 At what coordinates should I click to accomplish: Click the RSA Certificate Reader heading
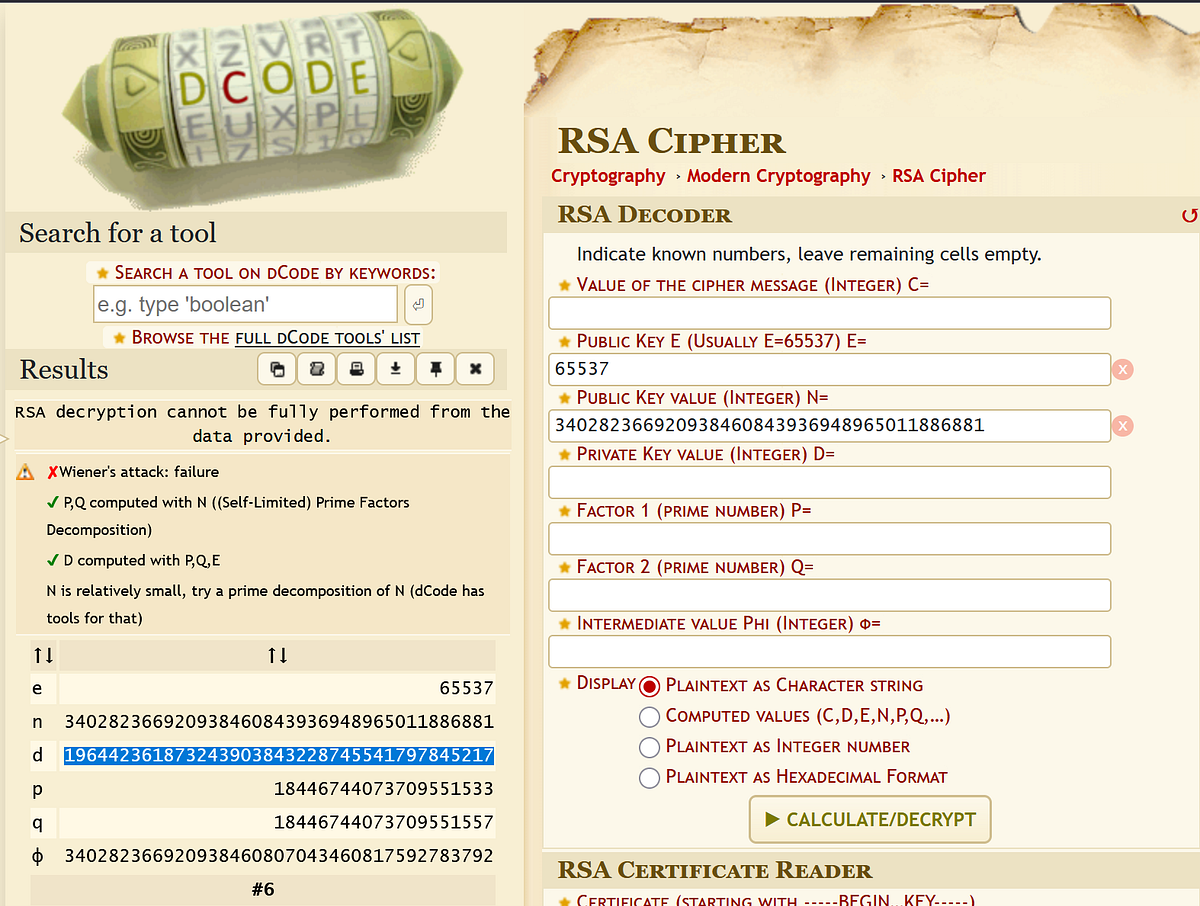pos(715,870)
